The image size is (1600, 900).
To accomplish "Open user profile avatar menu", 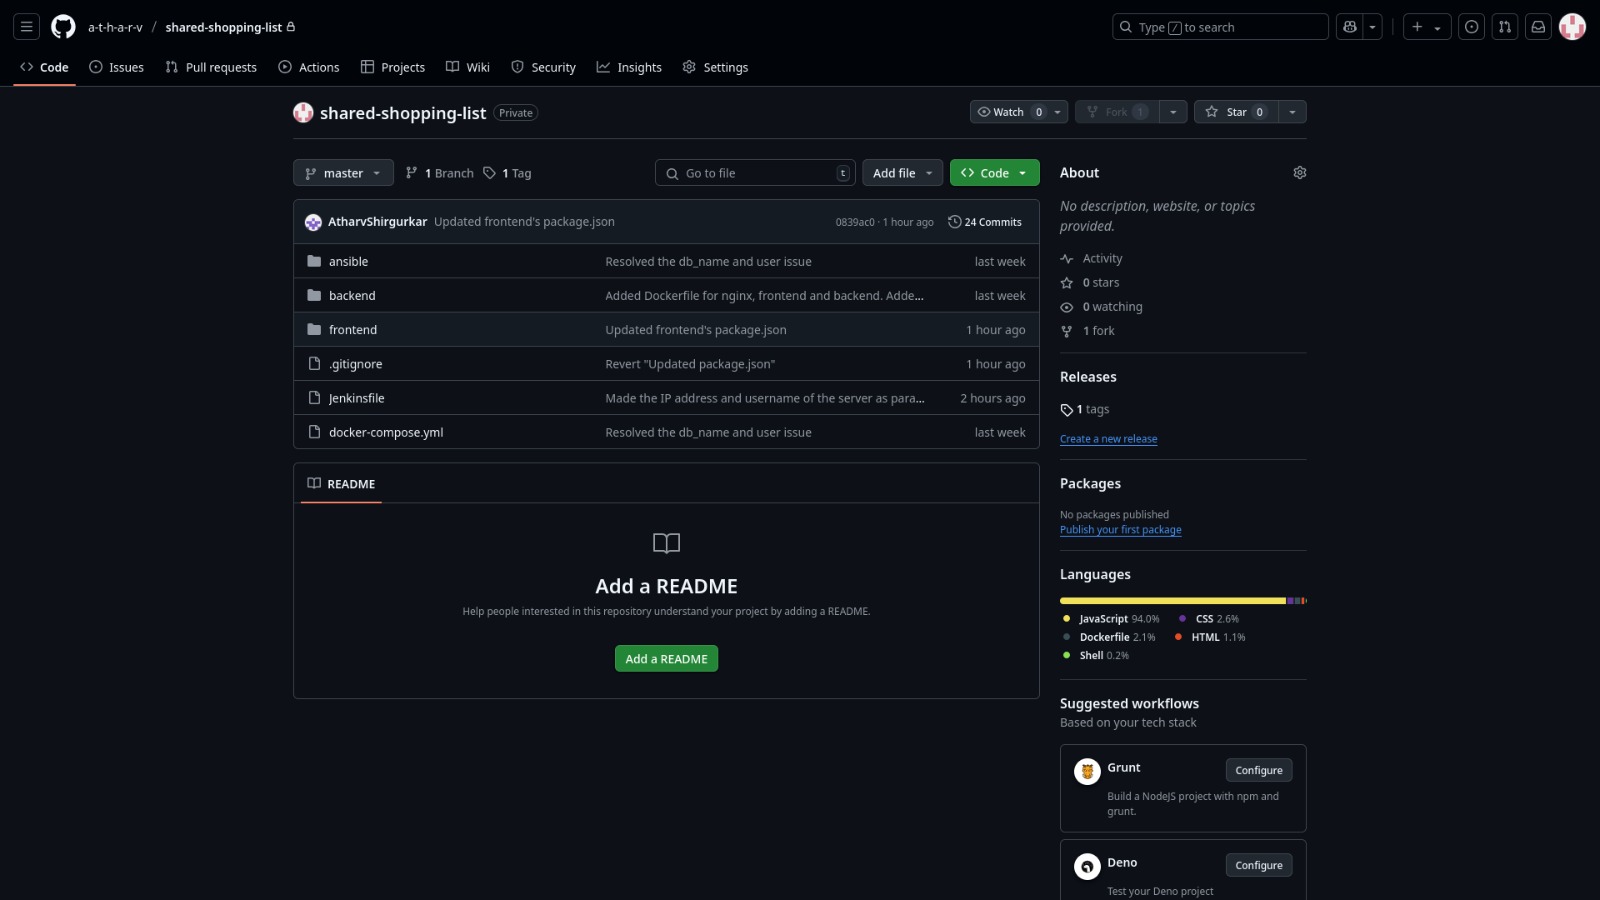I will (x=1572, y=27).
